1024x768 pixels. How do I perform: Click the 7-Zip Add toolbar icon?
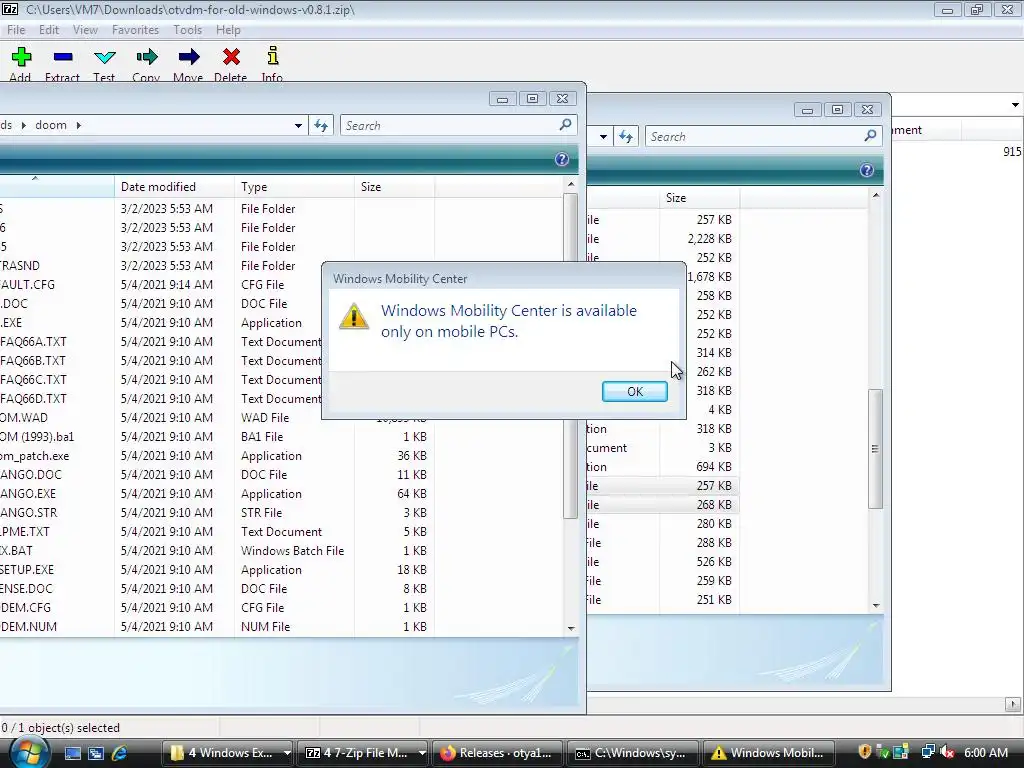tap(21, 57)
